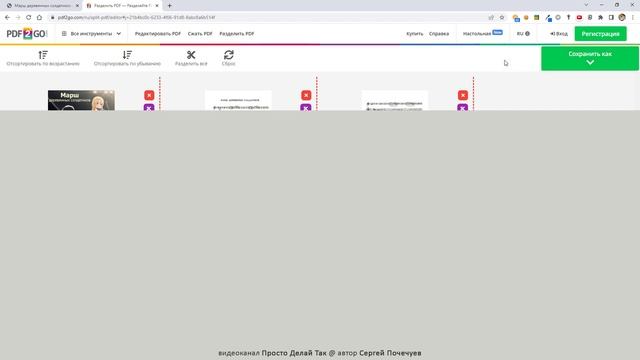Open the Chrome profile avatar
640x360 pixels.
click(622, 18)
